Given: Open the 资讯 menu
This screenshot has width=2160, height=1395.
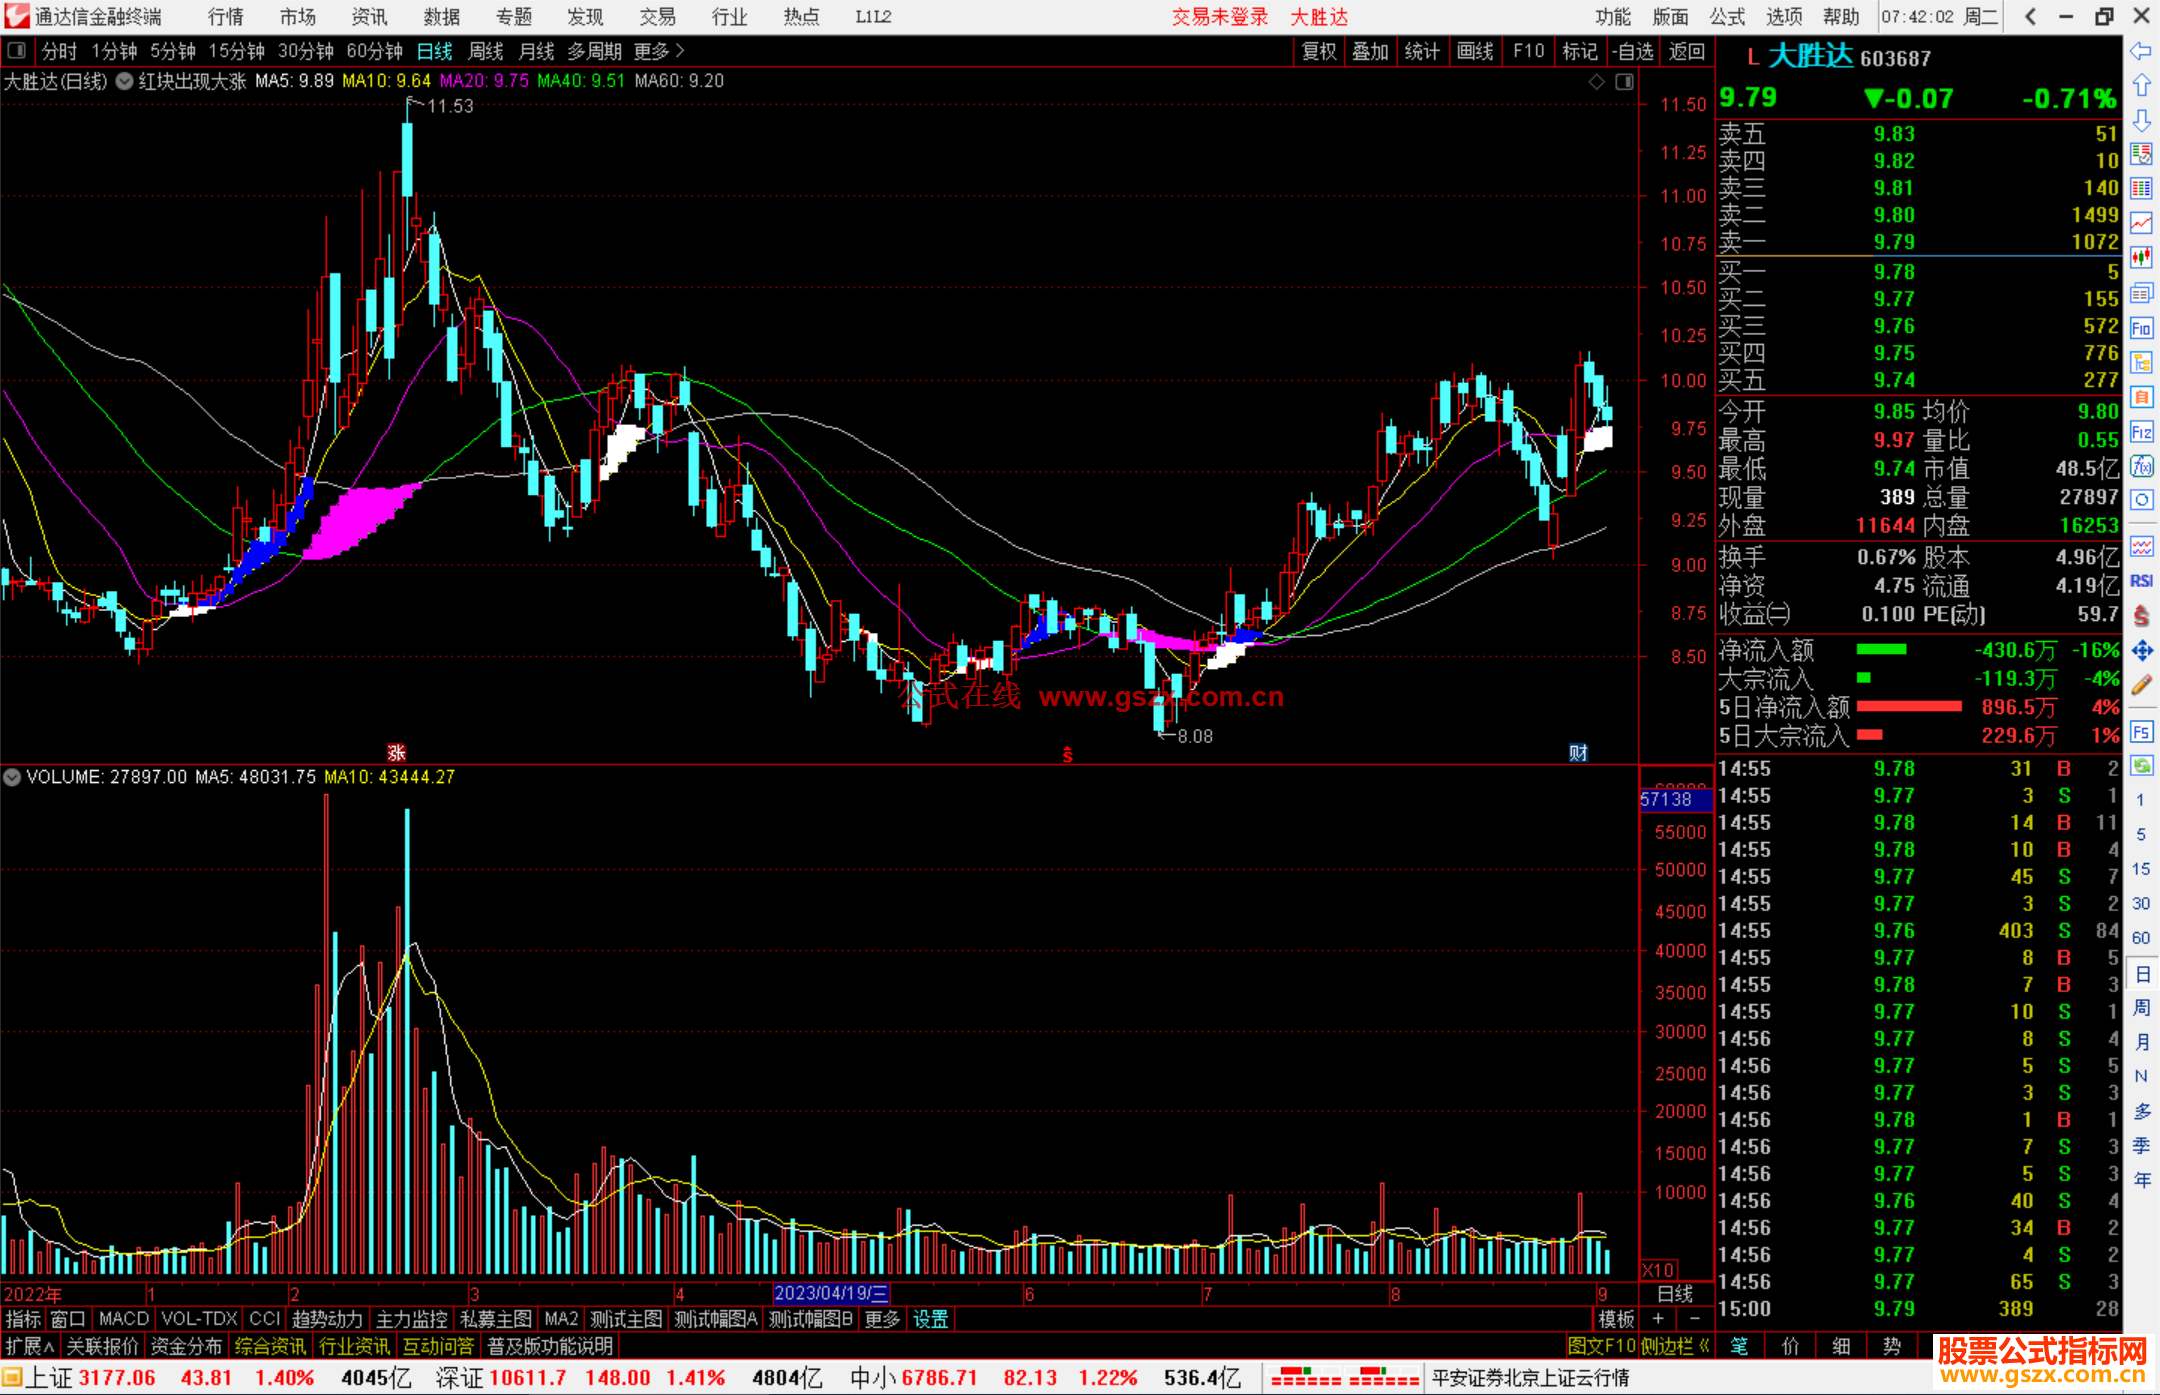Looking at the screenshot, I should [x=370, y=16].
